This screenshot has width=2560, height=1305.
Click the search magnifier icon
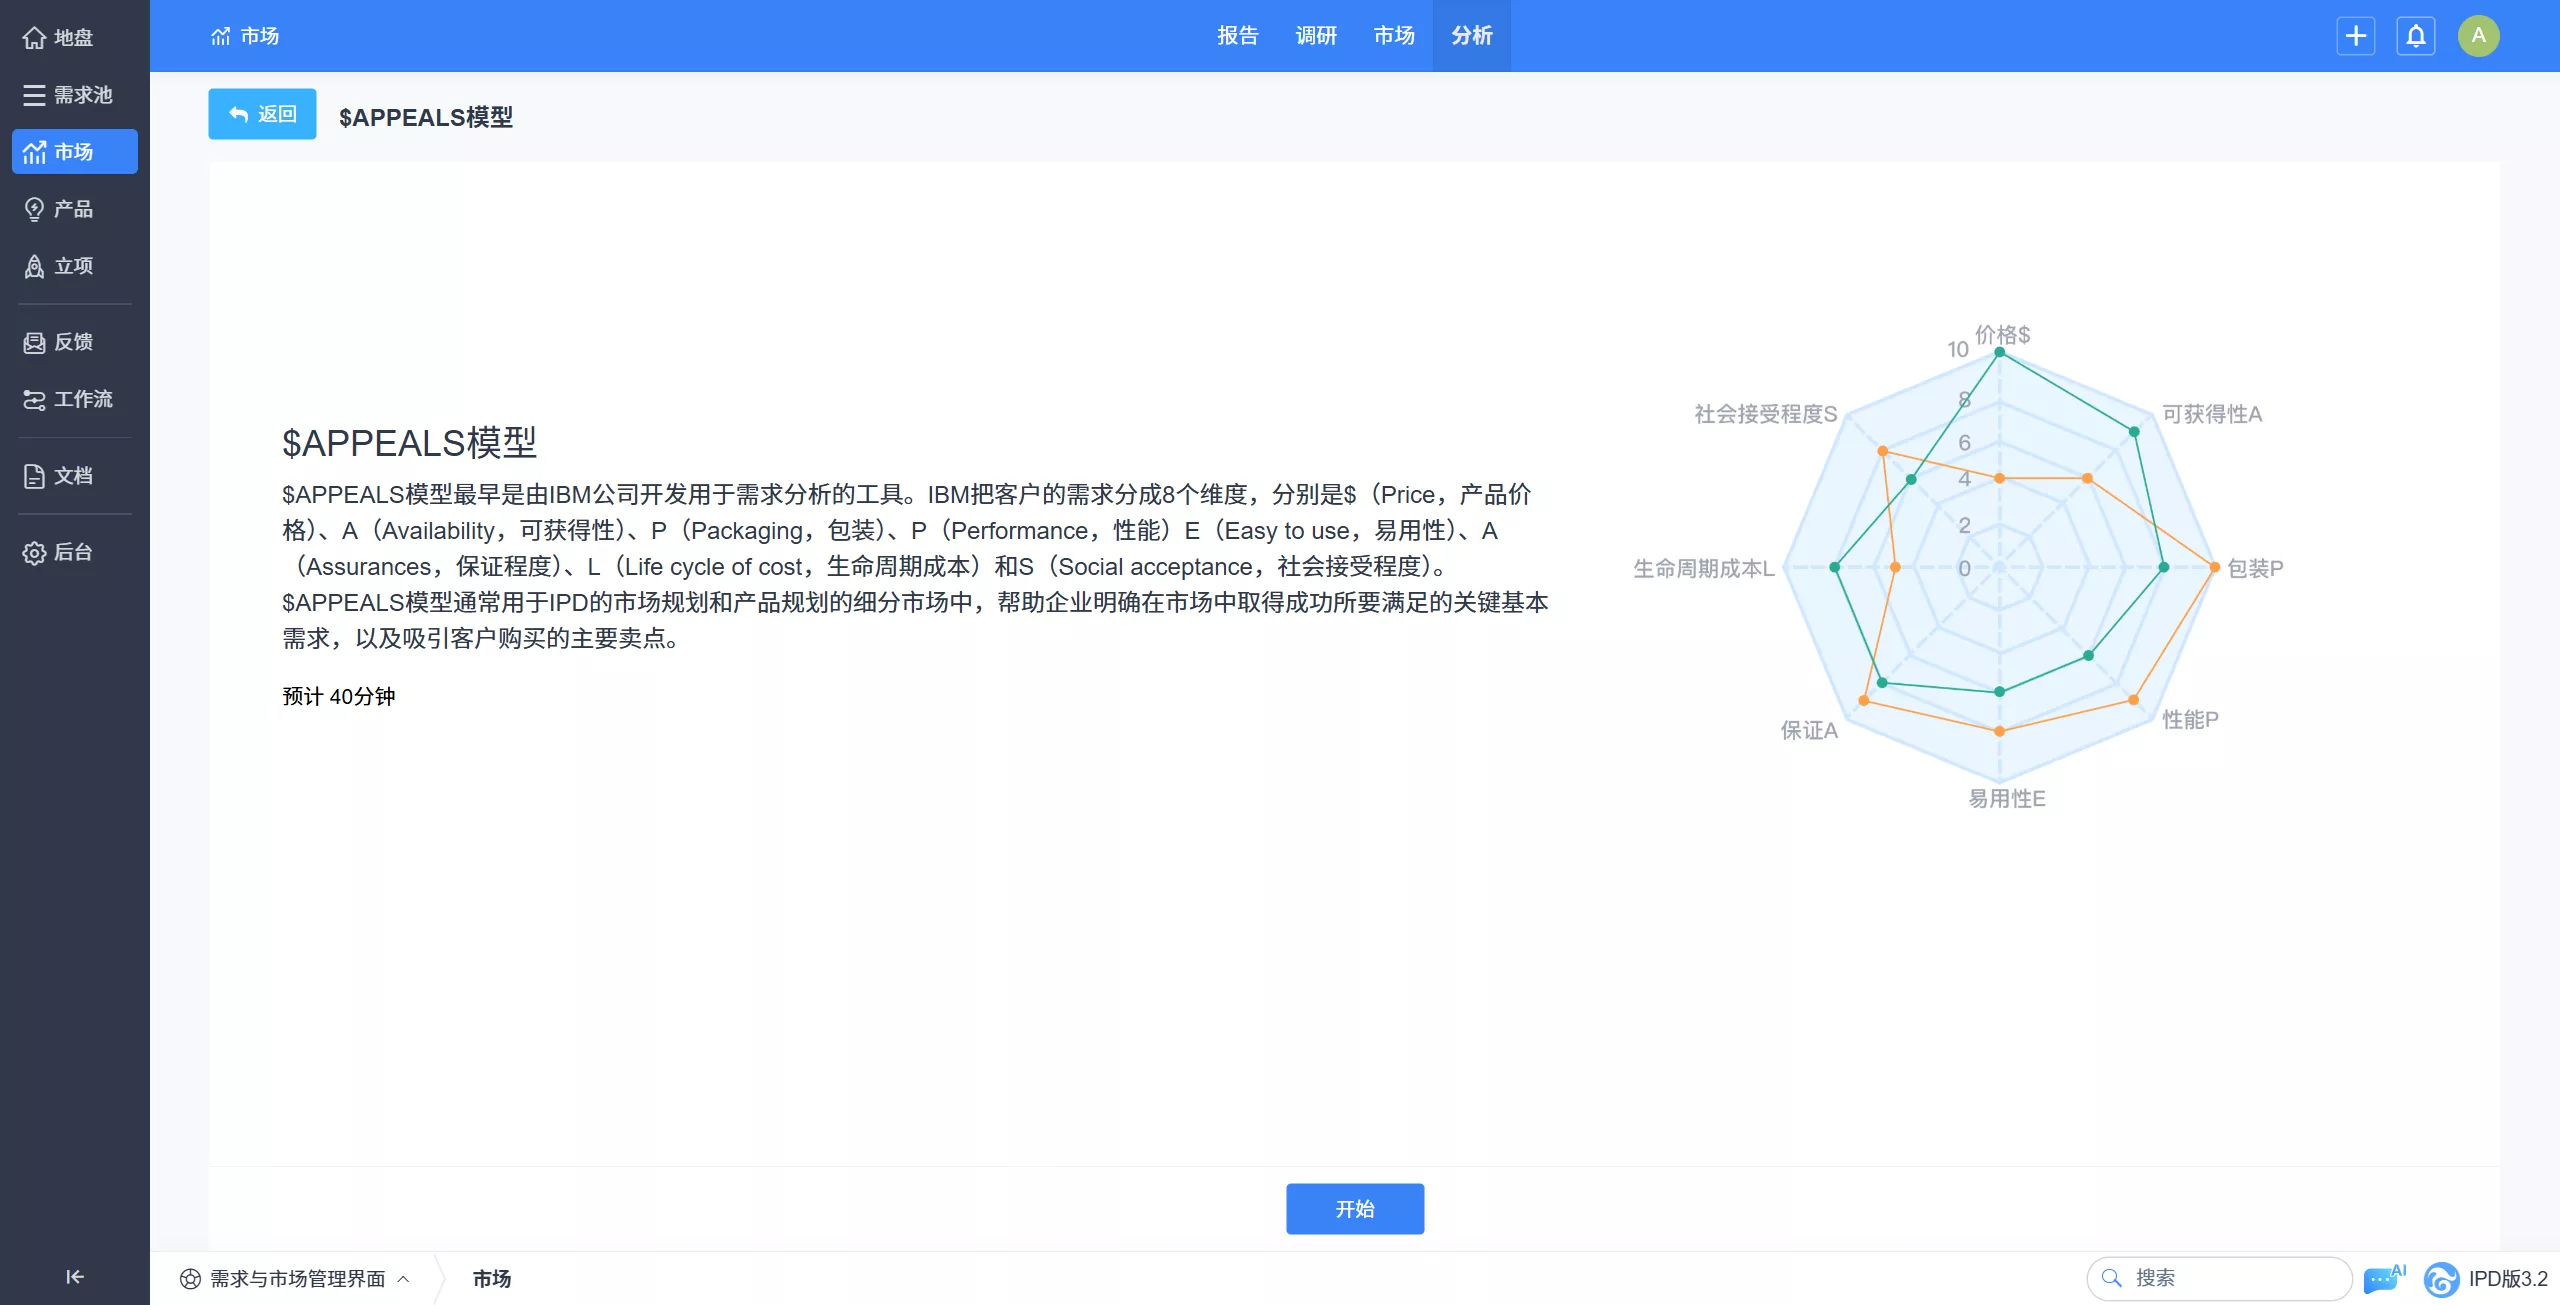click(x=2112, y=1278)
